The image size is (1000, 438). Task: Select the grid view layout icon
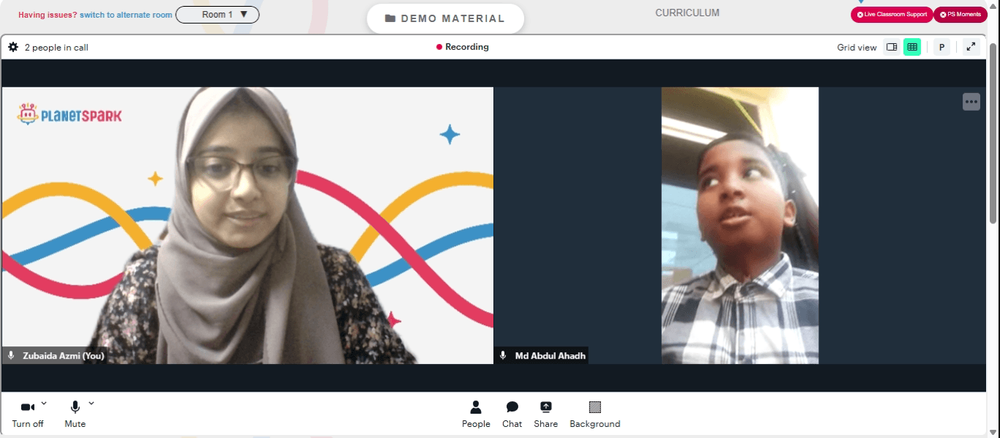(912, 47)
